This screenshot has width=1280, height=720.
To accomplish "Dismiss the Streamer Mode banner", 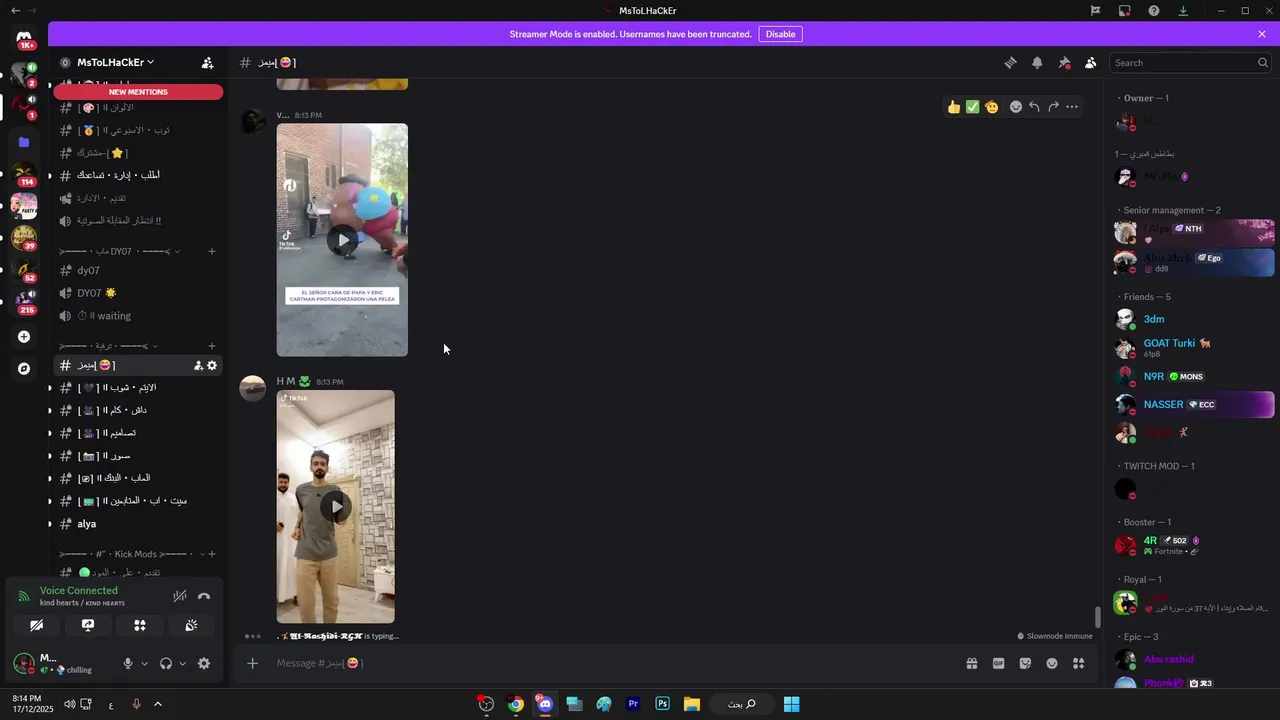I will 1262,34.
